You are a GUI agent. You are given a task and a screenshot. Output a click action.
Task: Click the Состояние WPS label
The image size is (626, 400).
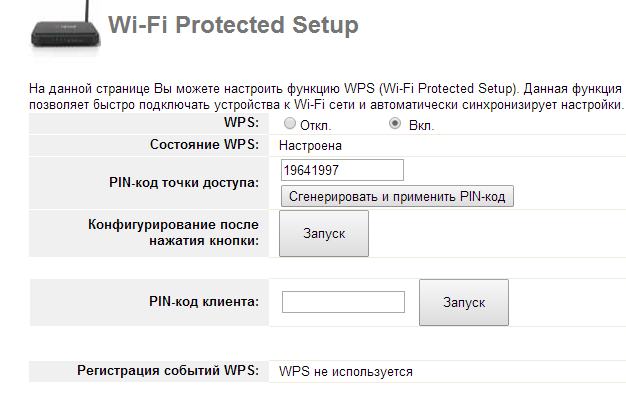(204, 145)
